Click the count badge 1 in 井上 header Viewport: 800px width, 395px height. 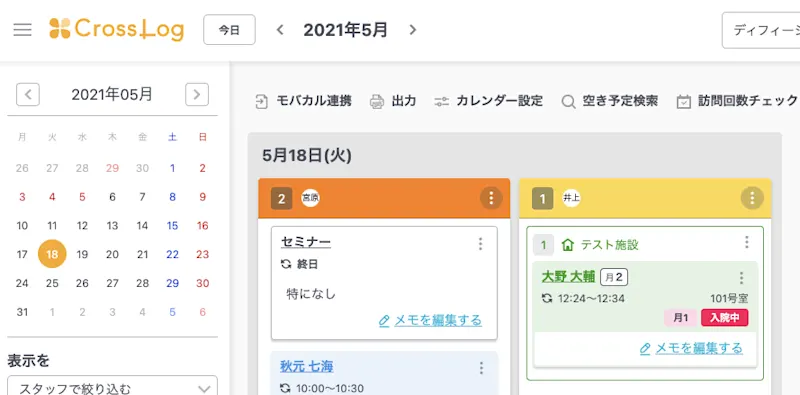pyautogui.click(x=542, y=198)
